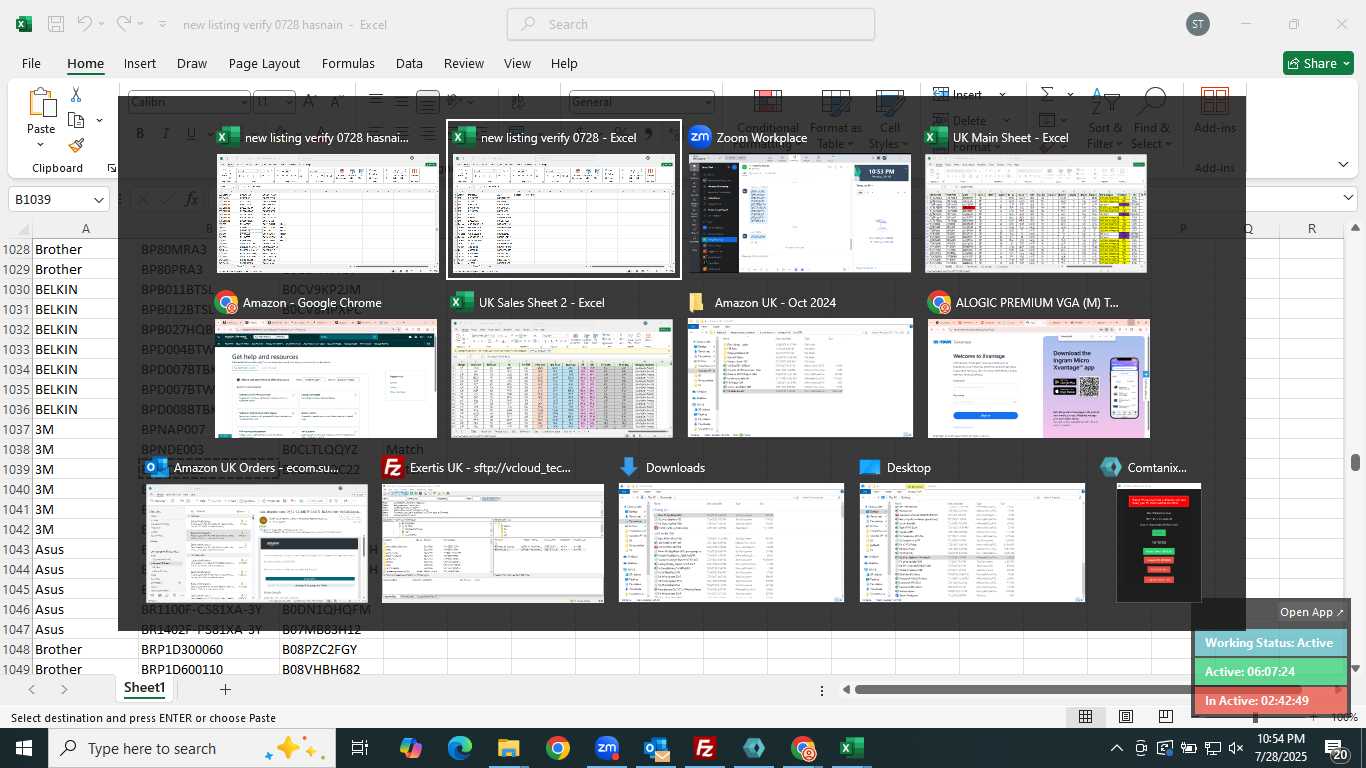Select column R header
Screen dimensions: 1366x768
coord(1312,229)
